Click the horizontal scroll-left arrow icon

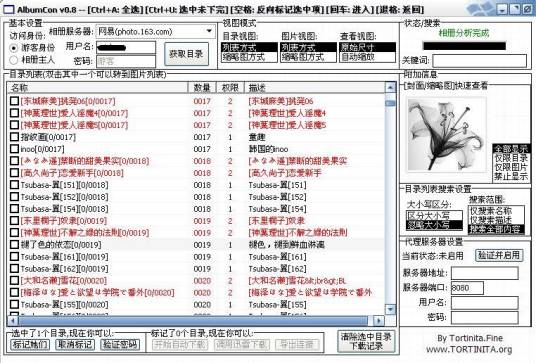(x=13, y=321)
